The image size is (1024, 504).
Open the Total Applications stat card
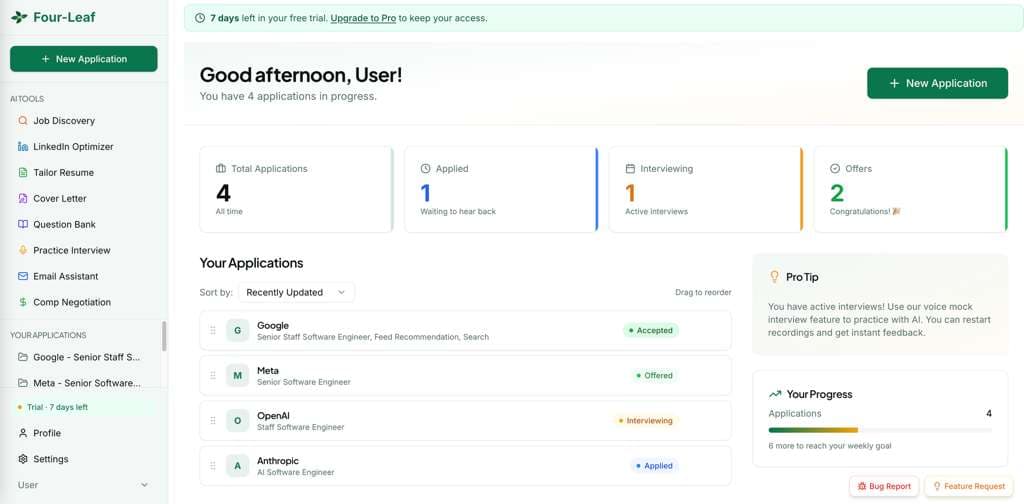click(x=296, y=189)
